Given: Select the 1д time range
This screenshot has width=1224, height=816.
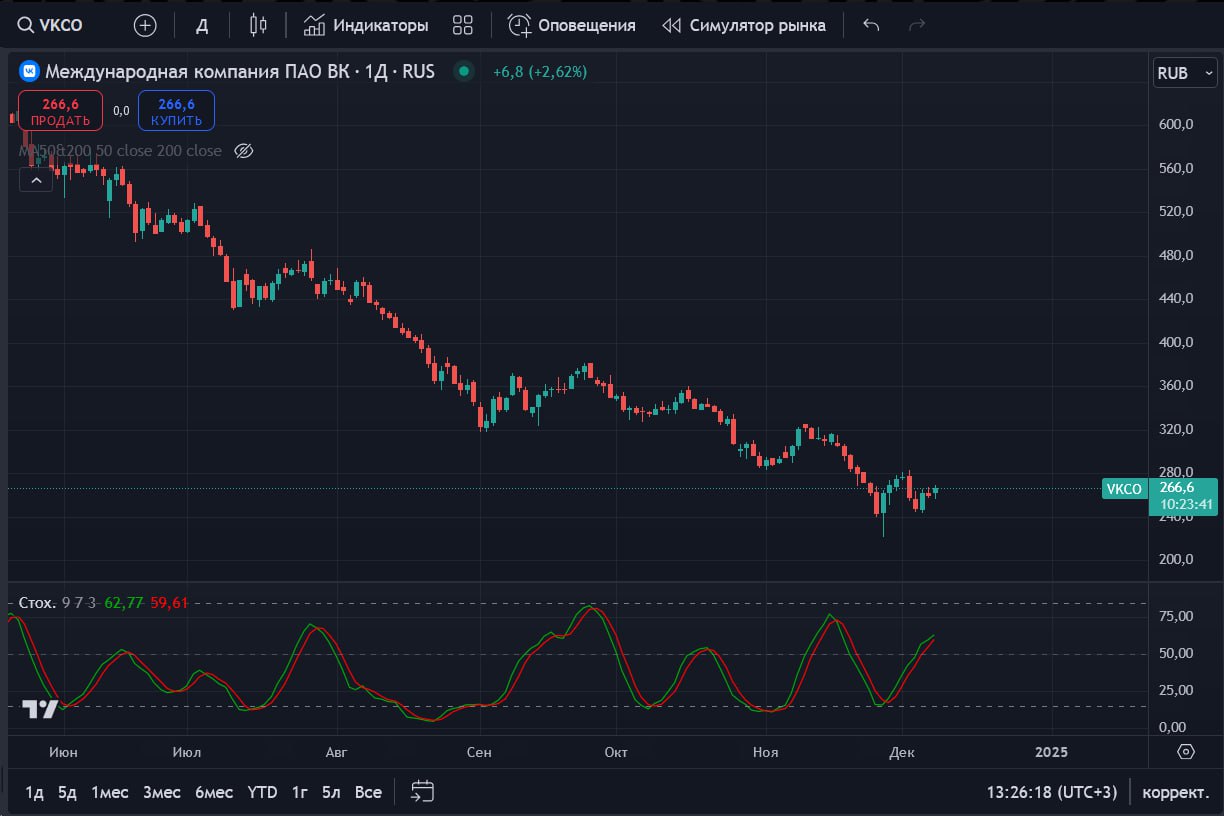Looking at the screenshot, I should click(34, 792).
